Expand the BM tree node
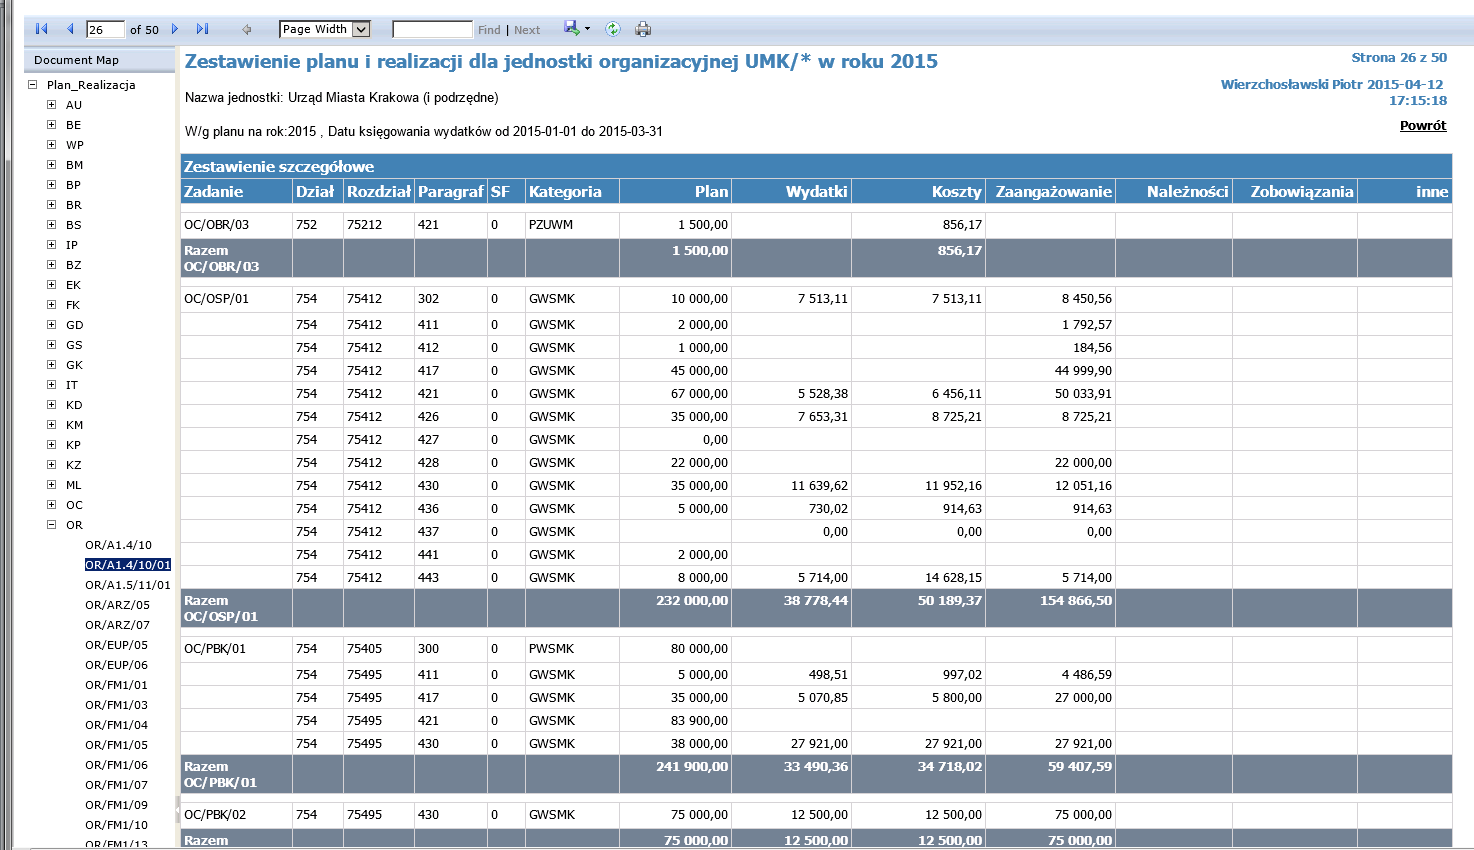The width and height of the screenshot is (1474, 850). [x=52, y=165]
